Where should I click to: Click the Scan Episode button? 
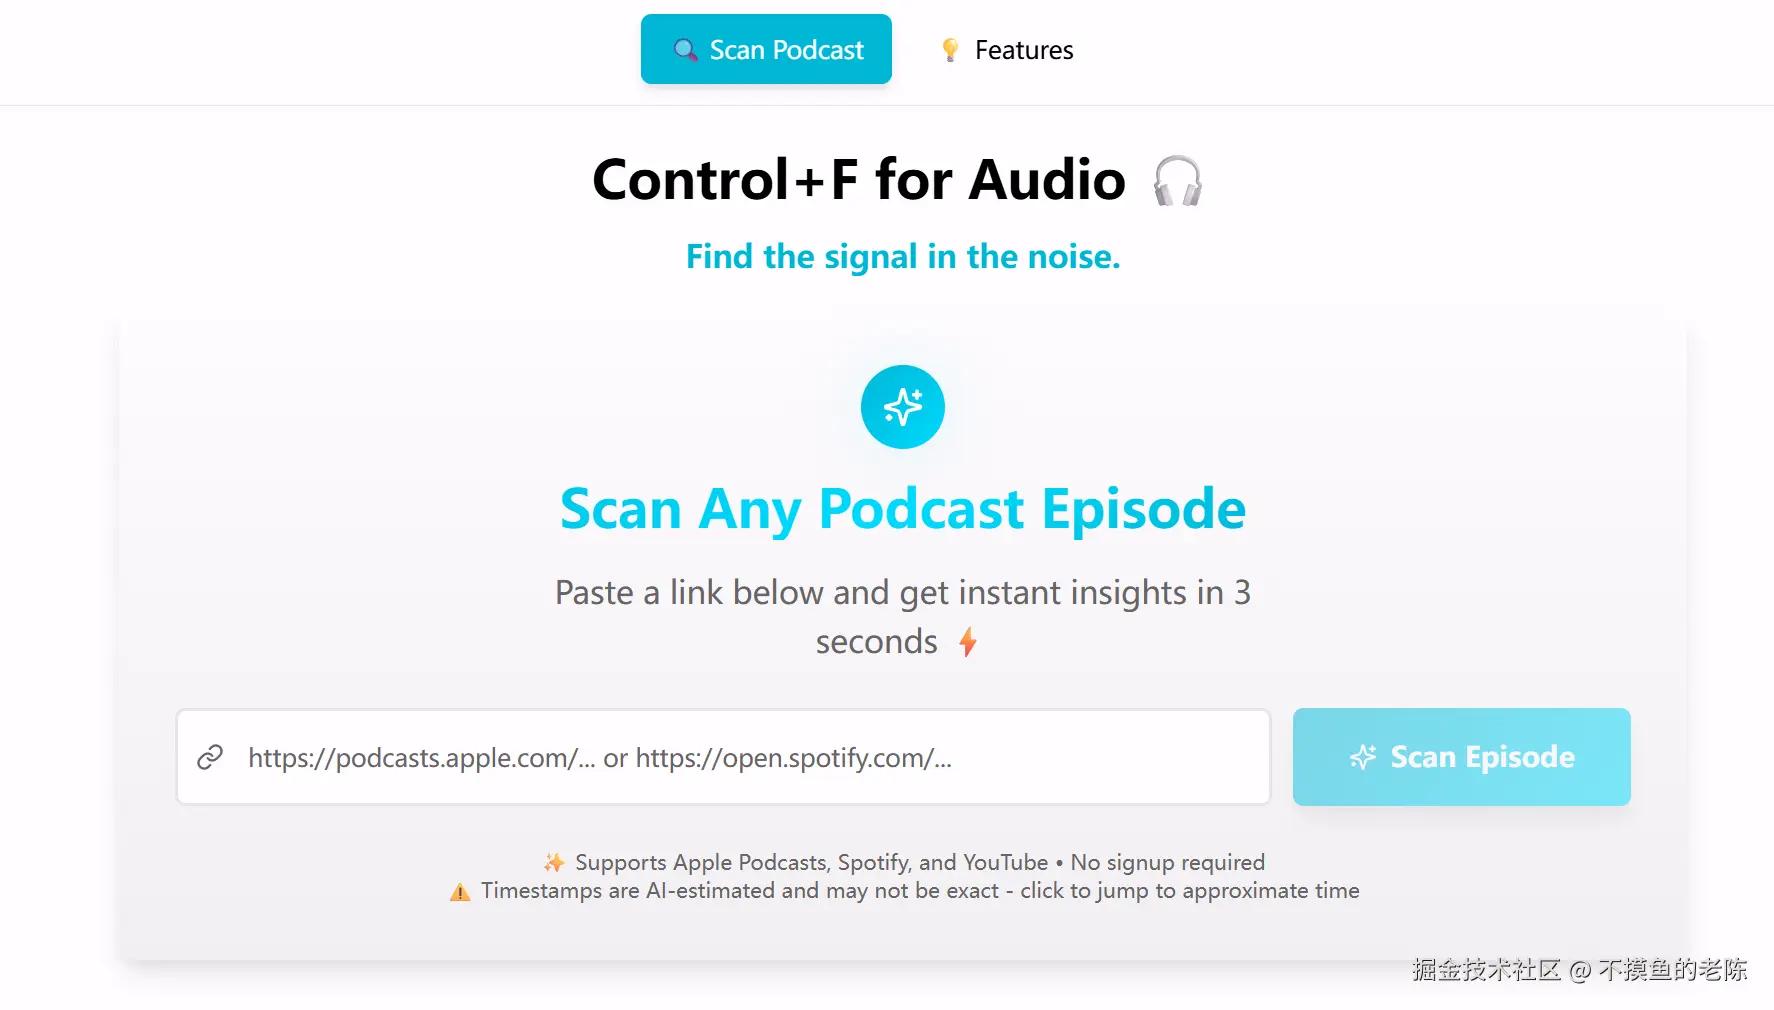pos(1461,757)
